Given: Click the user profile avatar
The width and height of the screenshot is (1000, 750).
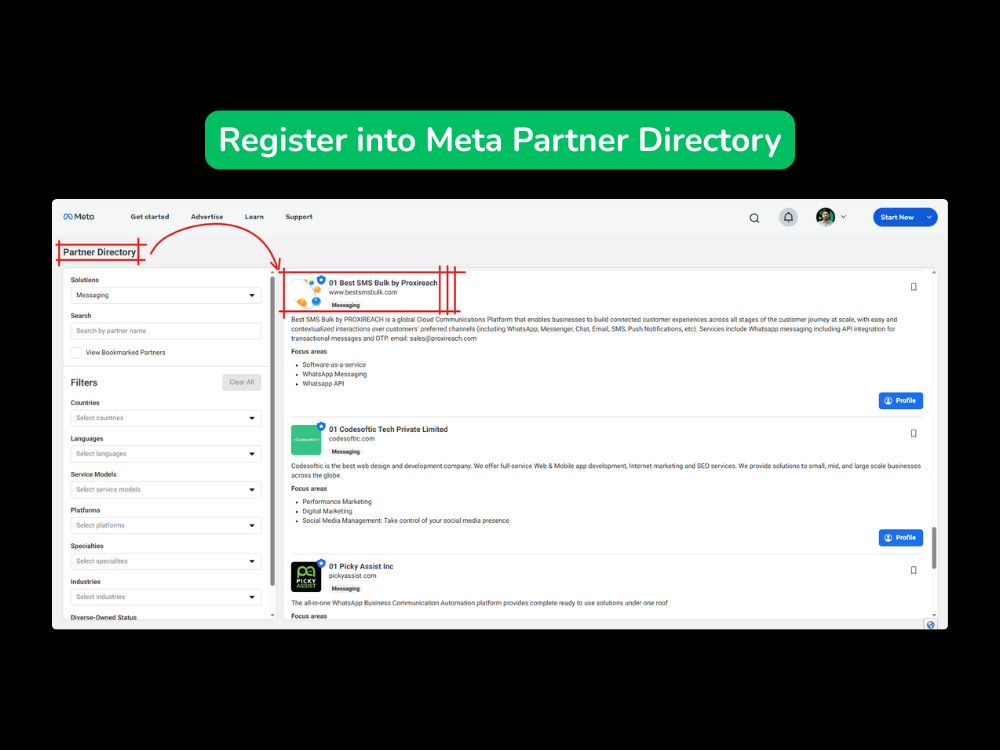Looking at the screenshot, I should point(825,217).
